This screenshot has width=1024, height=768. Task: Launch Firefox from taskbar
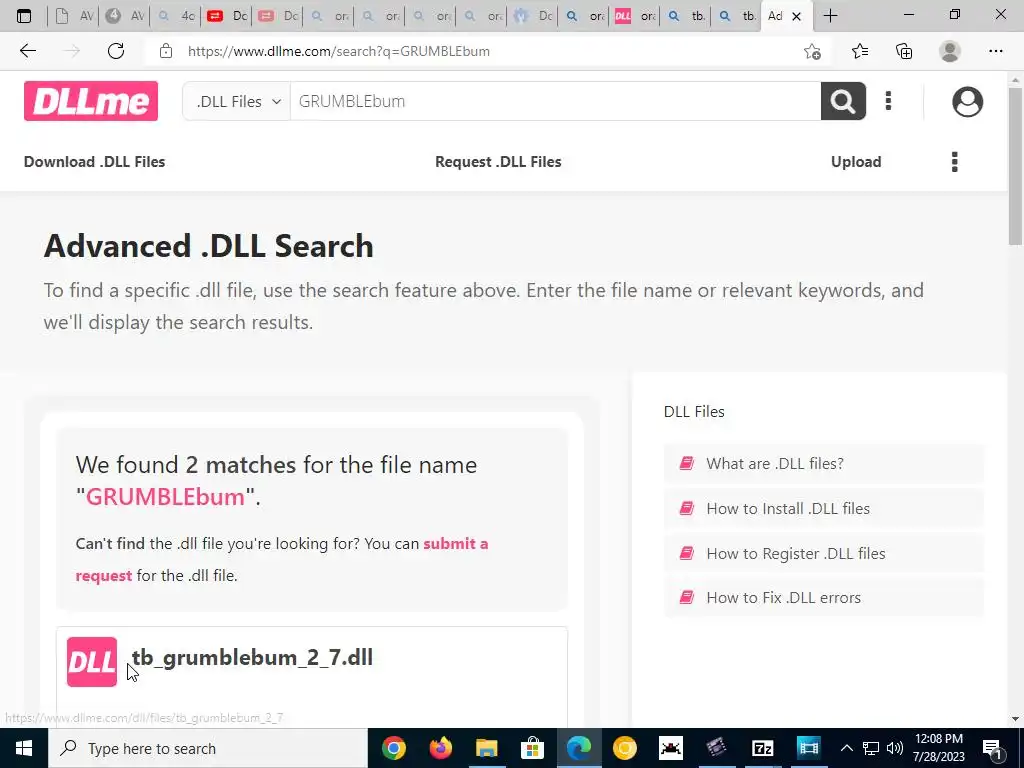click(441, 748)
